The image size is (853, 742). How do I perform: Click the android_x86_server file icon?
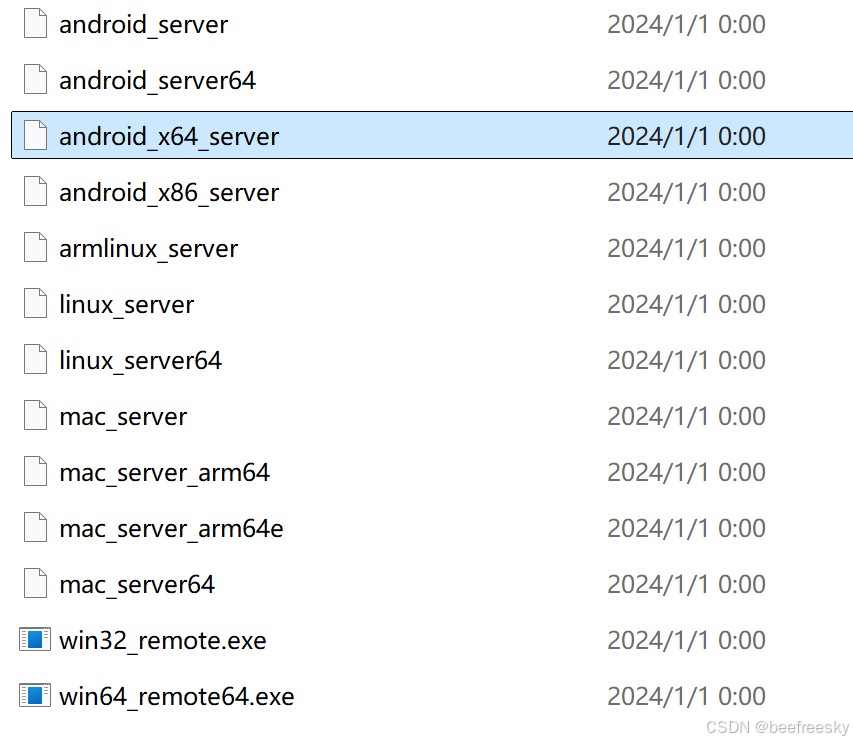tap(35, 191)
